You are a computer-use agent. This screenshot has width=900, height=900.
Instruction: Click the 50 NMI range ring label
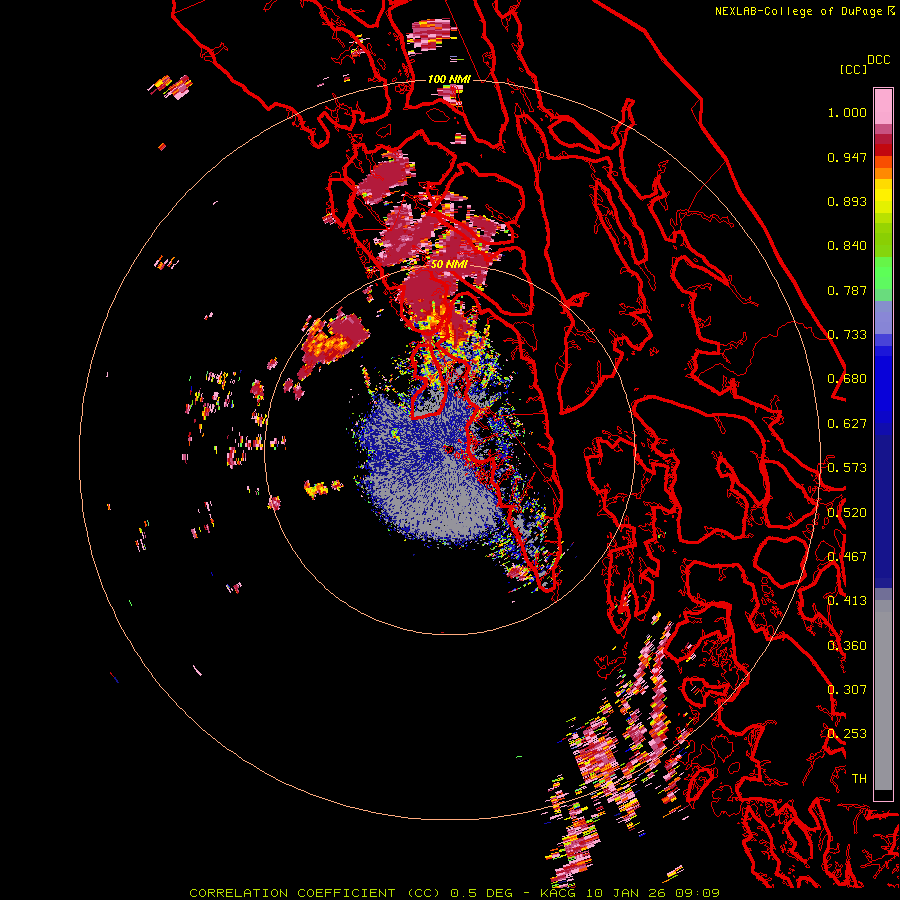[449, 264]
